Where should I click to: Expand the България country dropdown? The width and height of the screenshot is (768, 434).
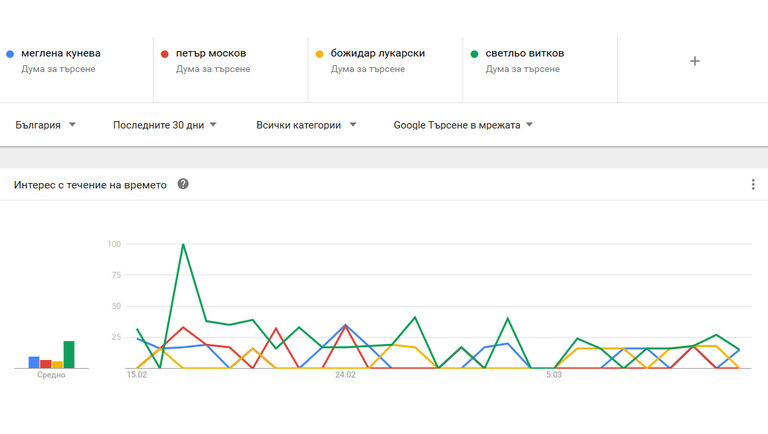(46, 125)
